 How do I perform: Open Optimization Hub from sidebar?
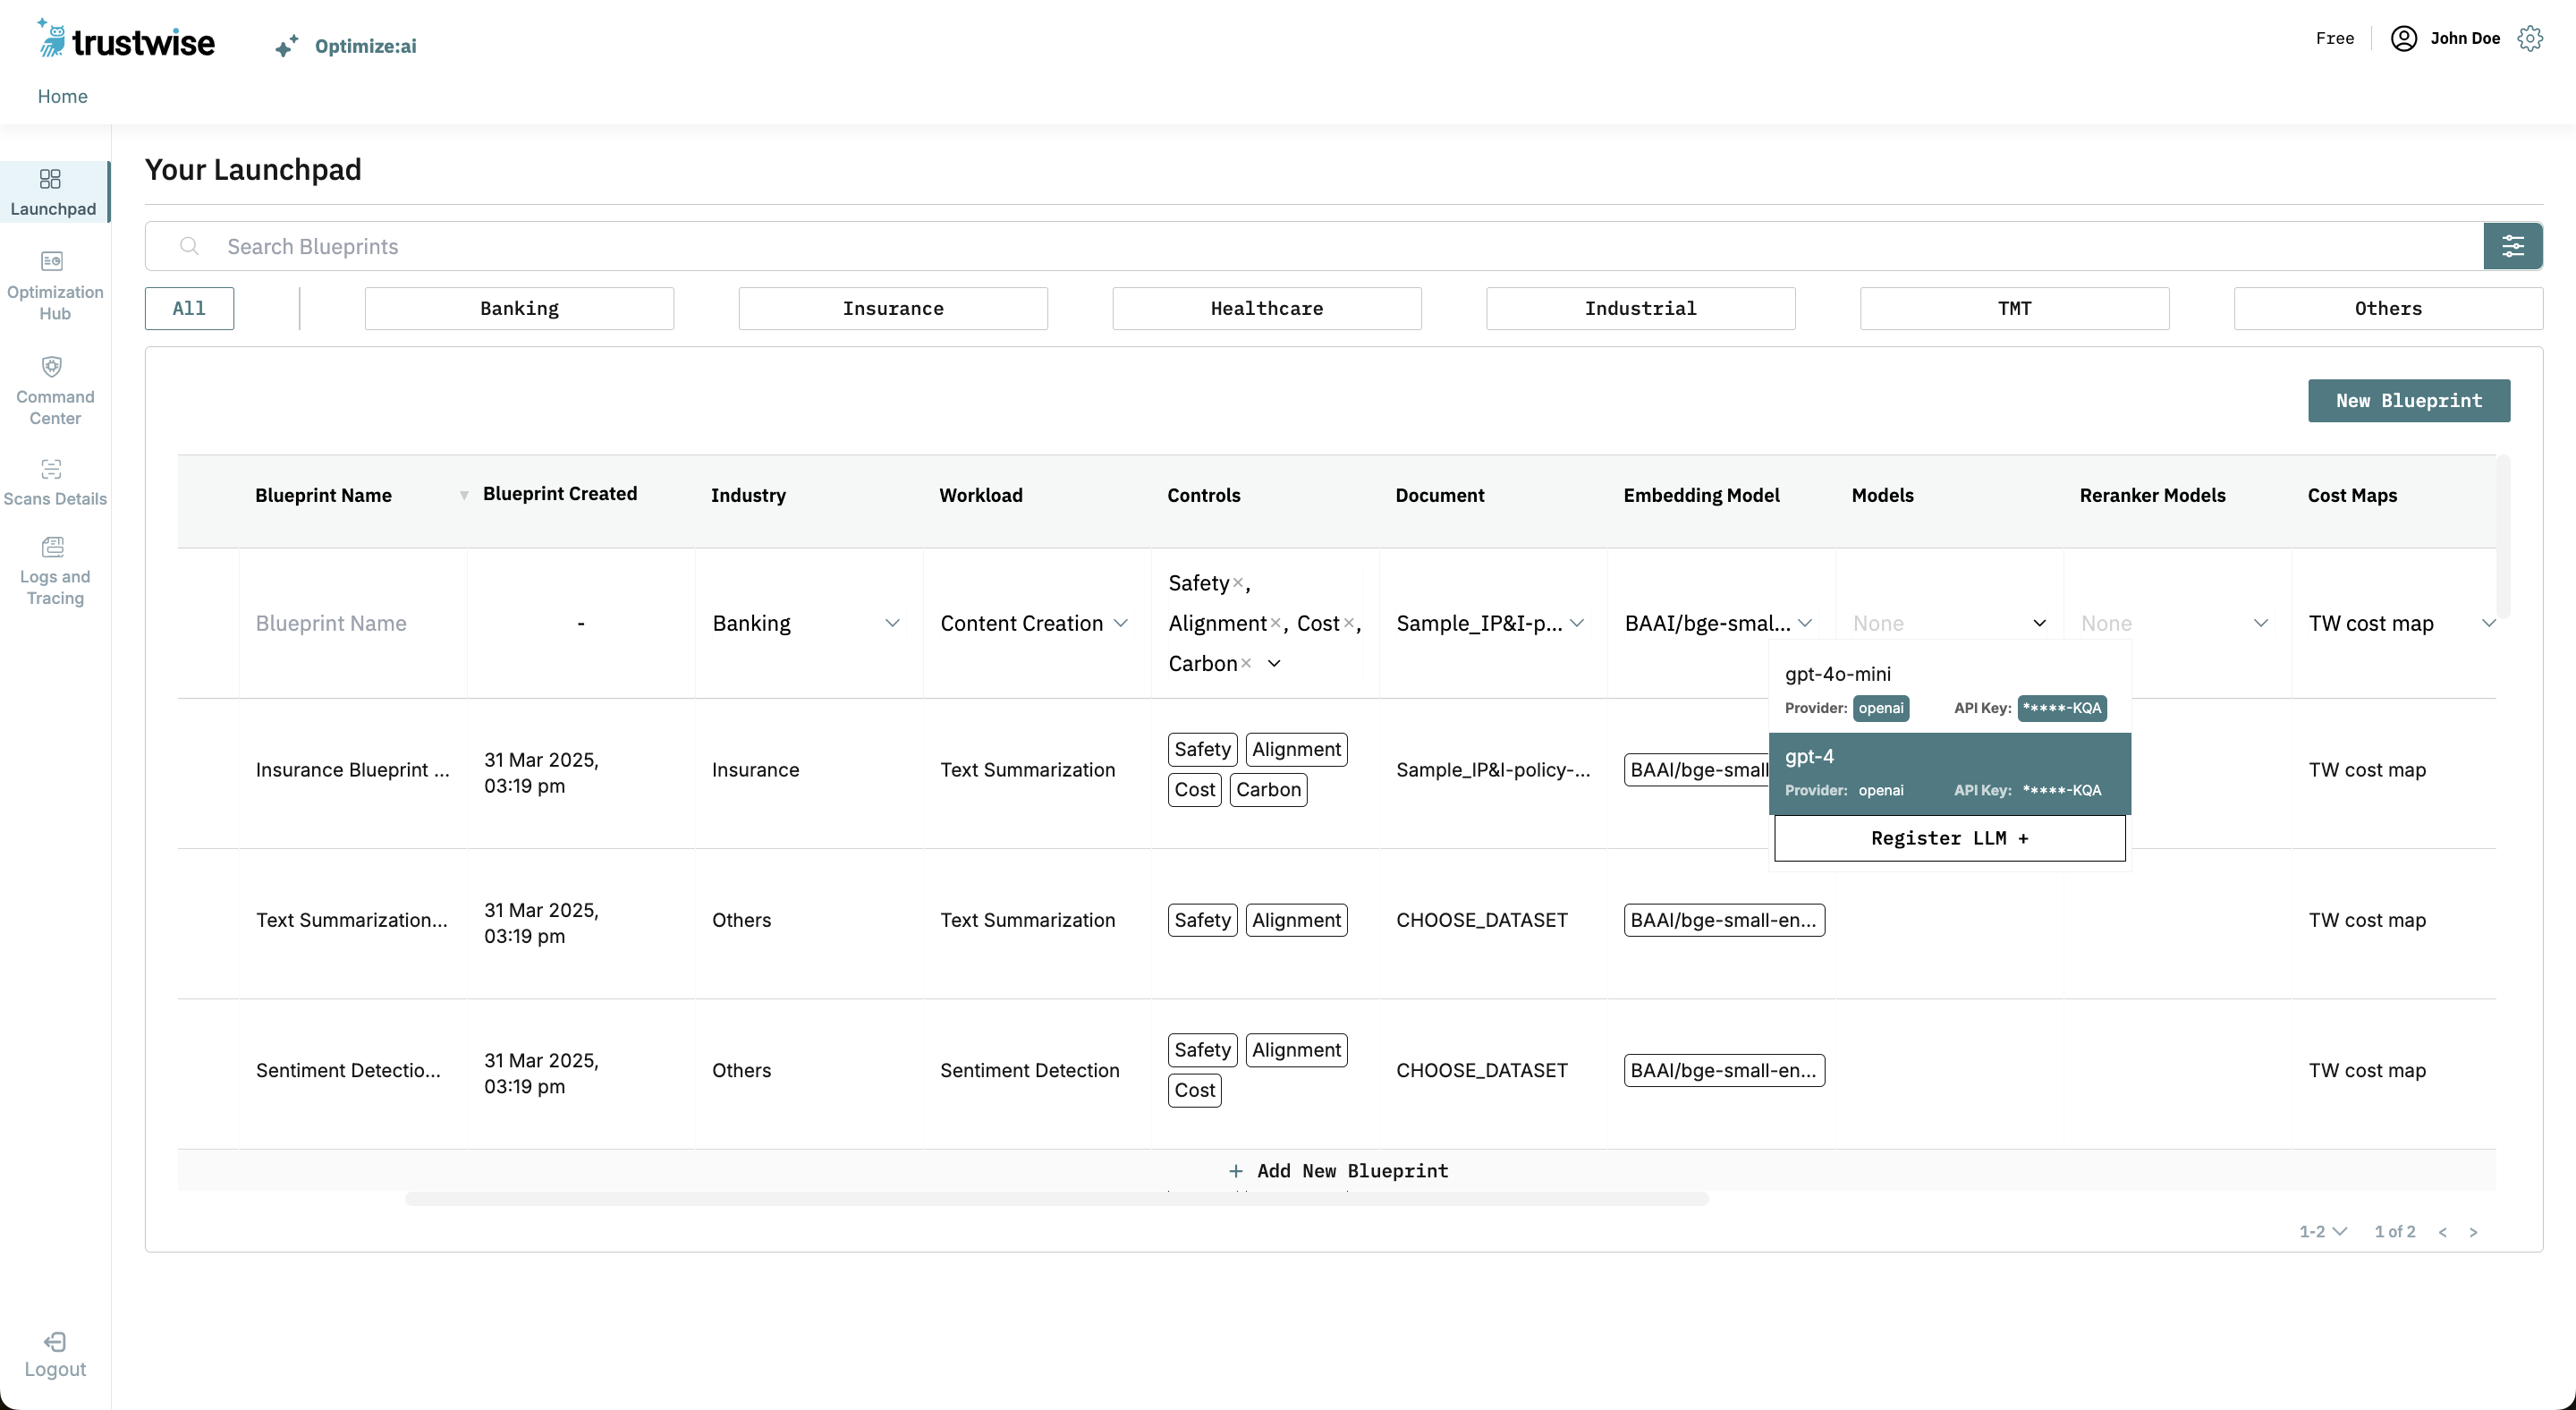(52, 262)
